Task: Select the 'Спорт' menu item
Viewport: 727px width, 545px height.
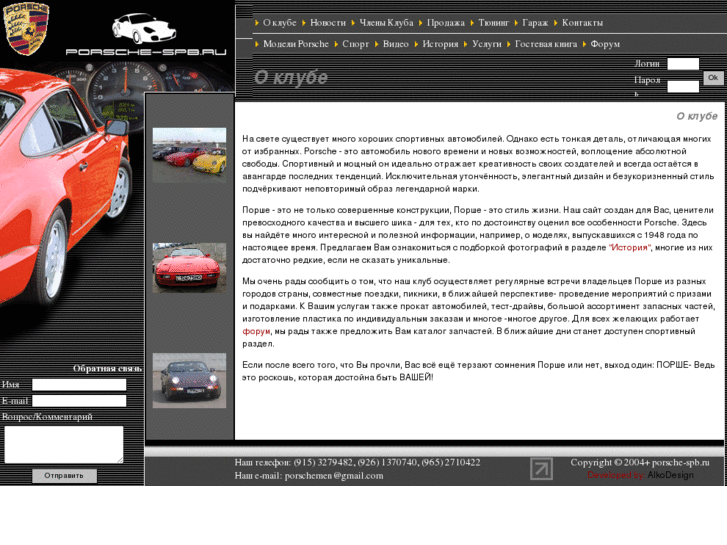Action: click(356, 44)
